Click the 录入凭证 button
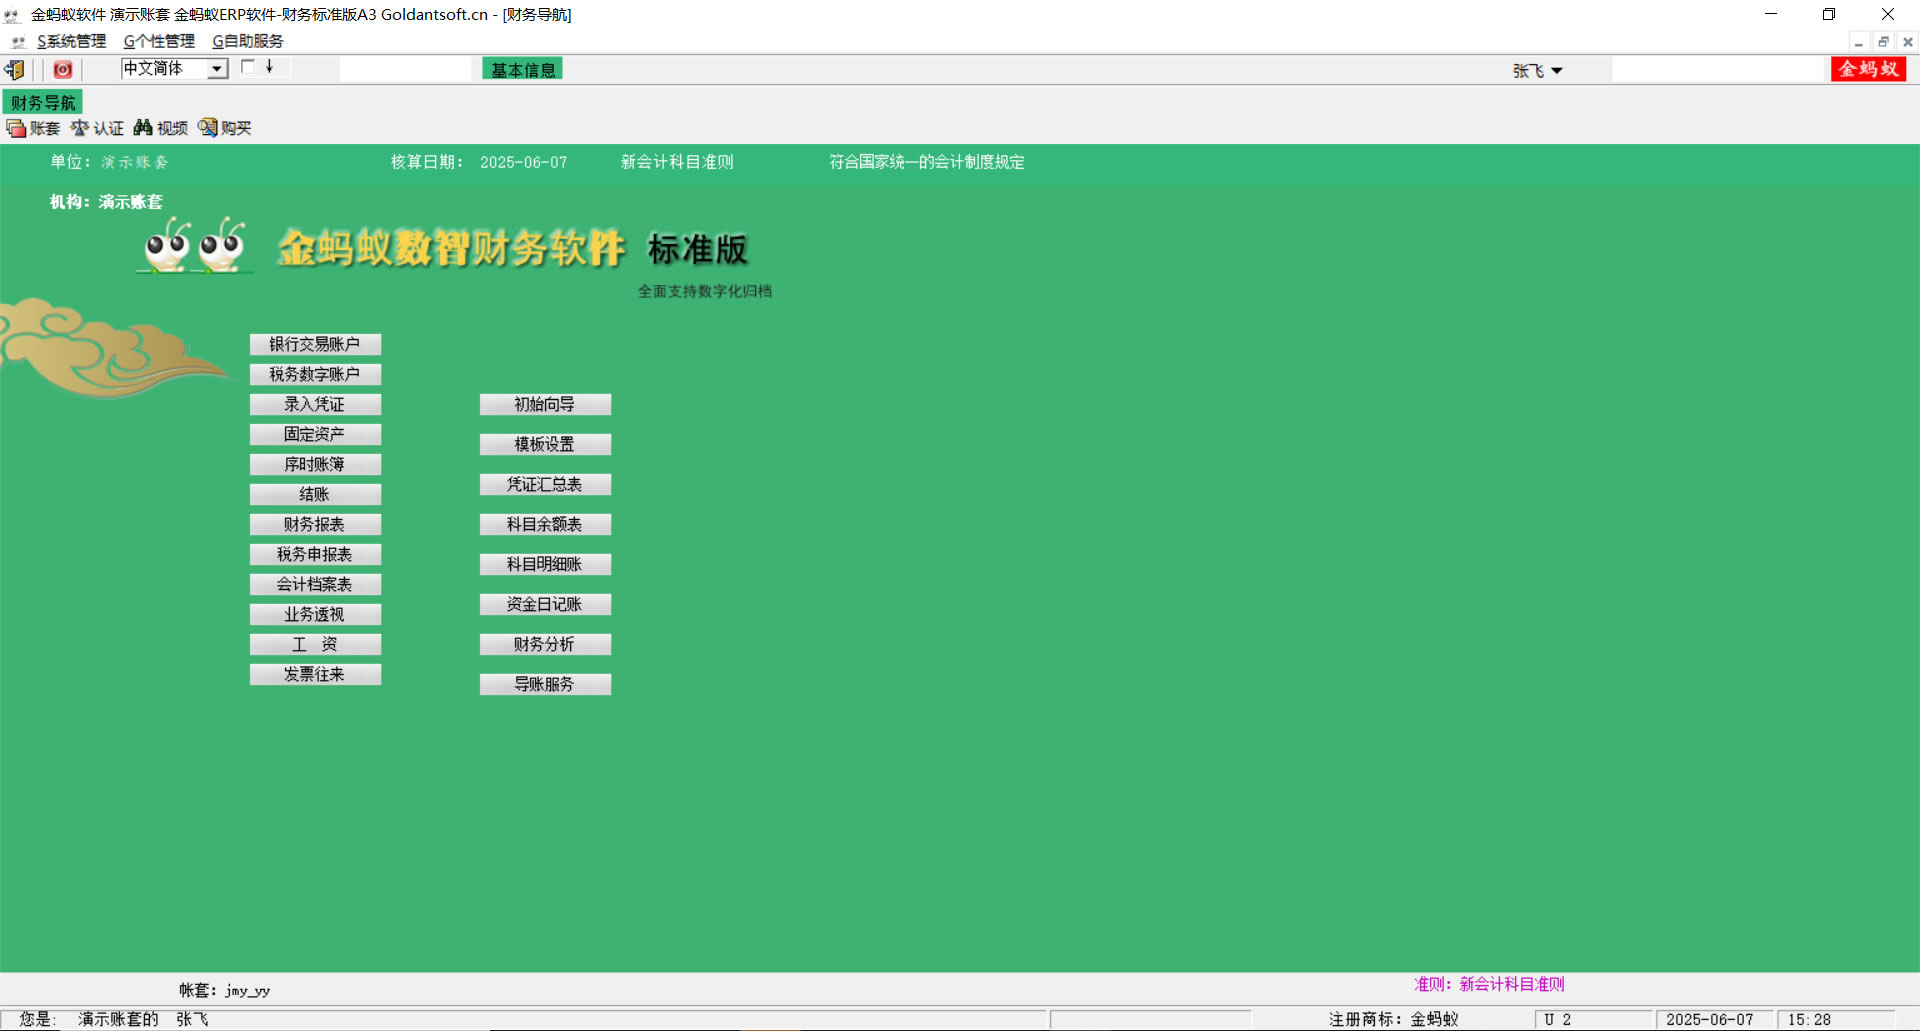This screenshot has height=1031, width=1920. click(315, 404)
